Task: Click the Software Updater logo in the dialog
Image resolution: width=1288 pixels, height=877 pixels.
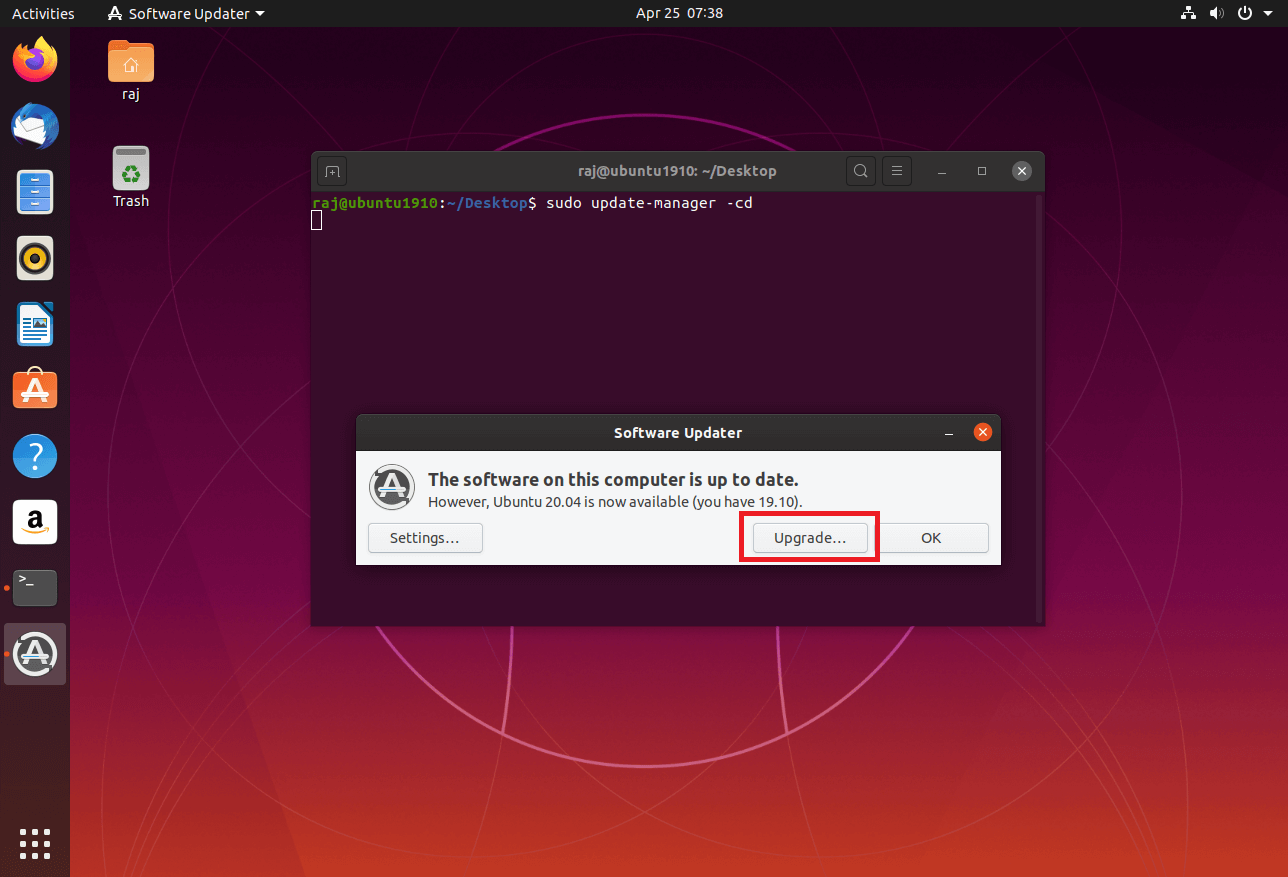Action: (x=392, y=488)
